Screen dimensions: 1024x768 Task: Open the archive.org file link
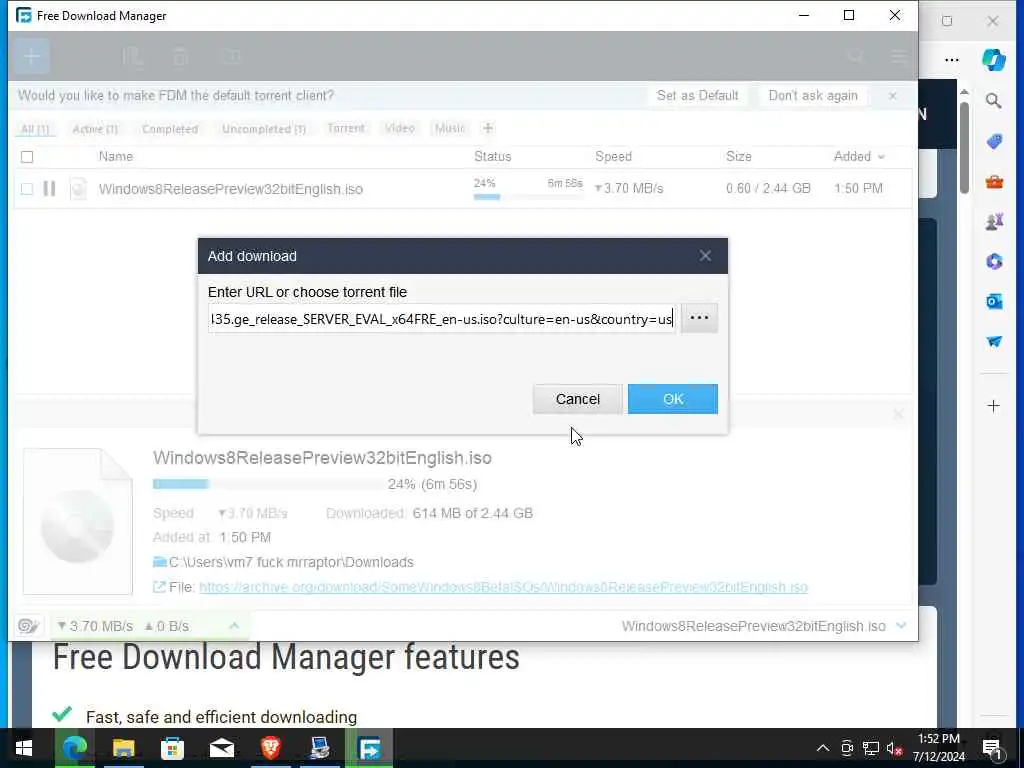[504, 587]
